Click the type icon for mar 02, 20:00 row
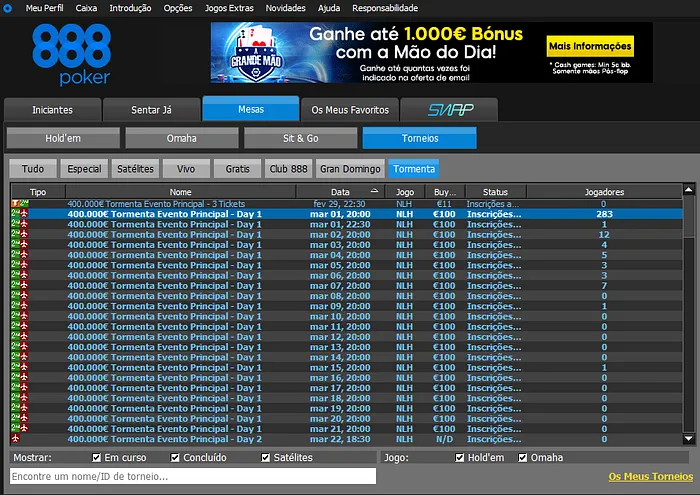700x495 pixels. [x=20, y=234]
